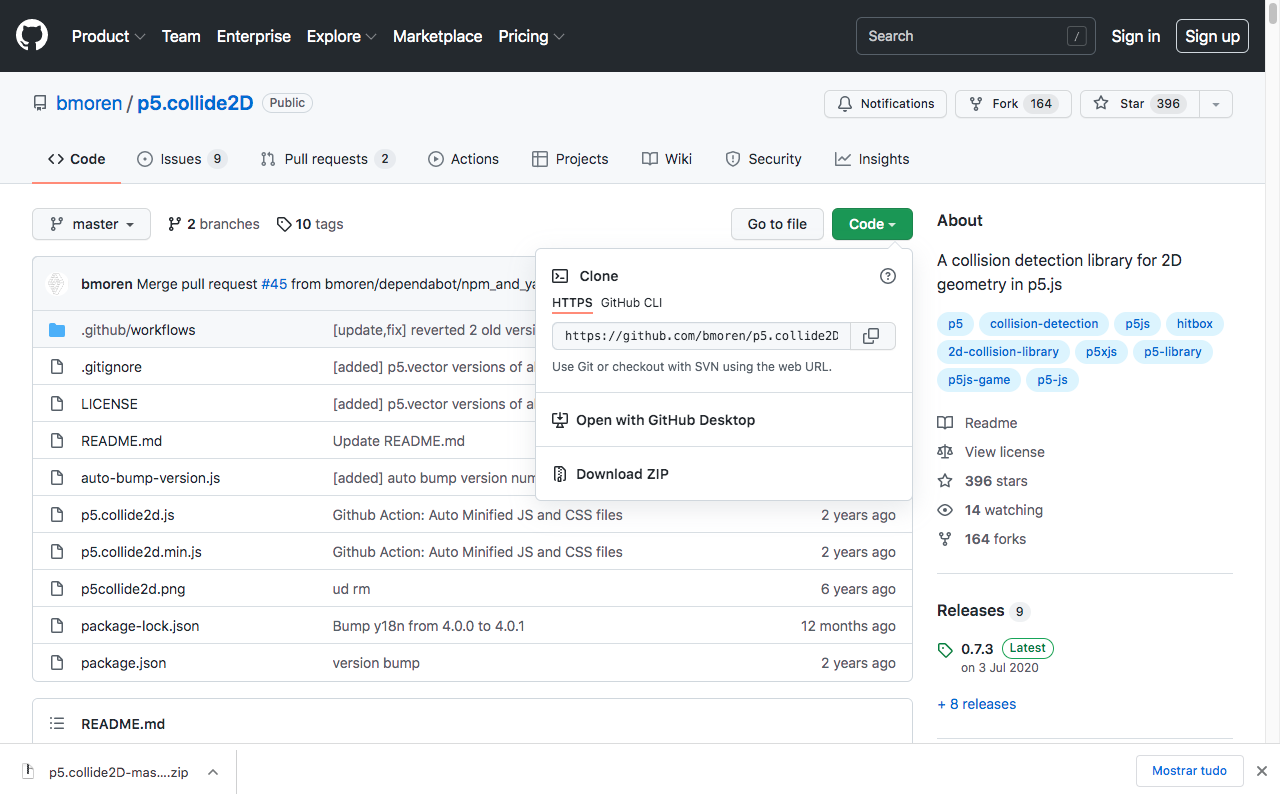Open the LICENSE file

[109, 404]
